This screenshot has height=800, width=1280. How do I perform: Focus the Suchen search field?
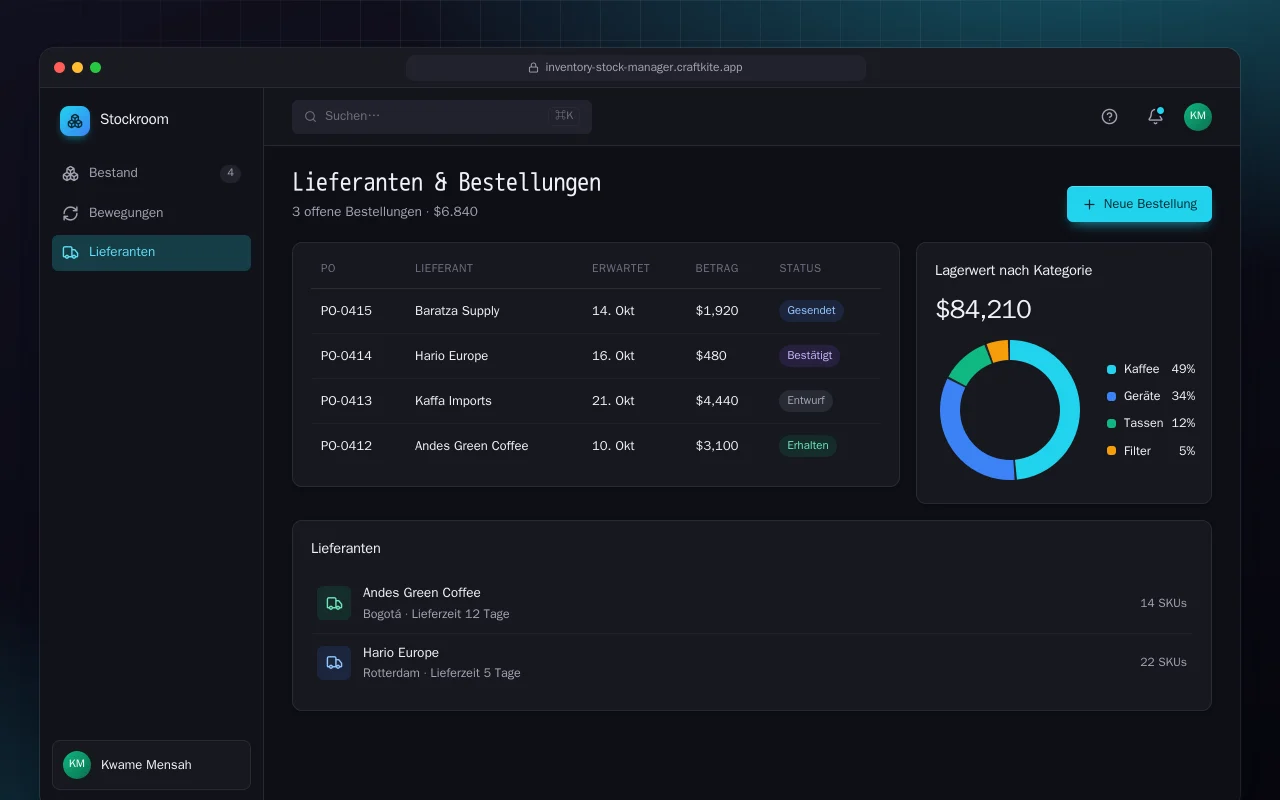click(442, 116)
